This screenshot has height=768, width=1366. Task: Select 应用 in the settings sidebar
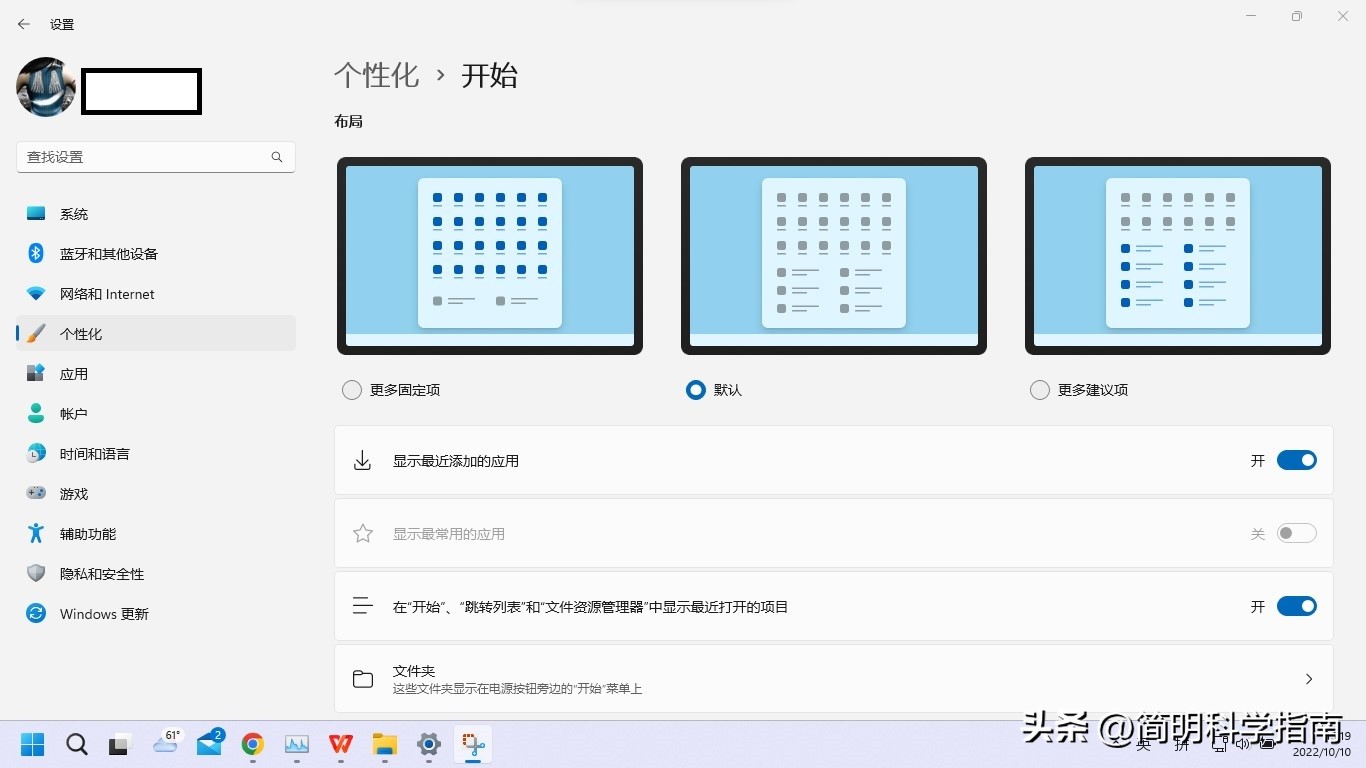(73, 373)
